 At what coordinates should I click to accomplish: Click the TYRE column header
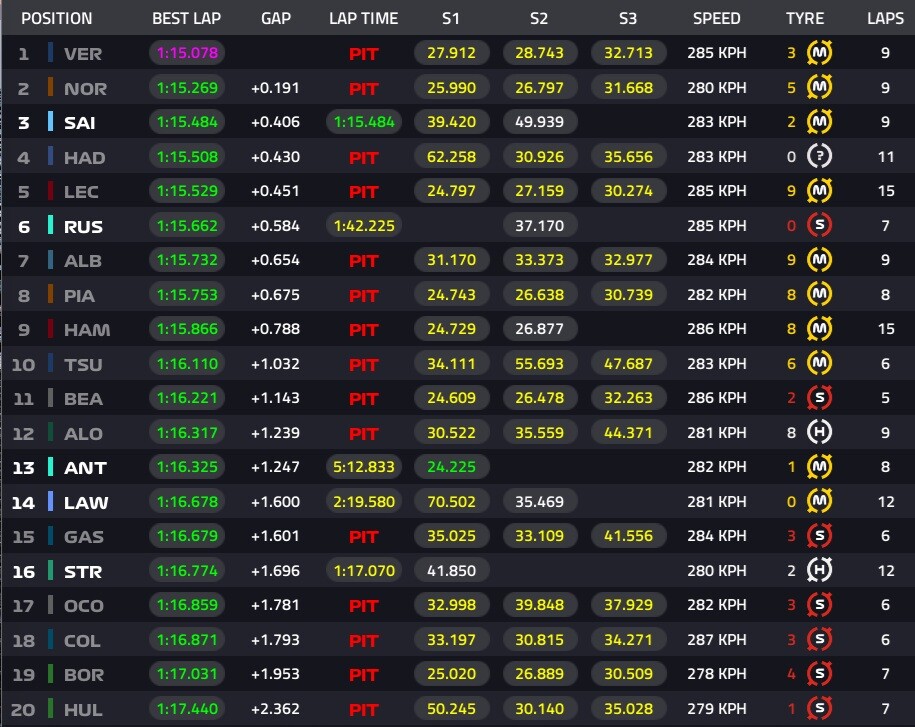coord(805,19)
